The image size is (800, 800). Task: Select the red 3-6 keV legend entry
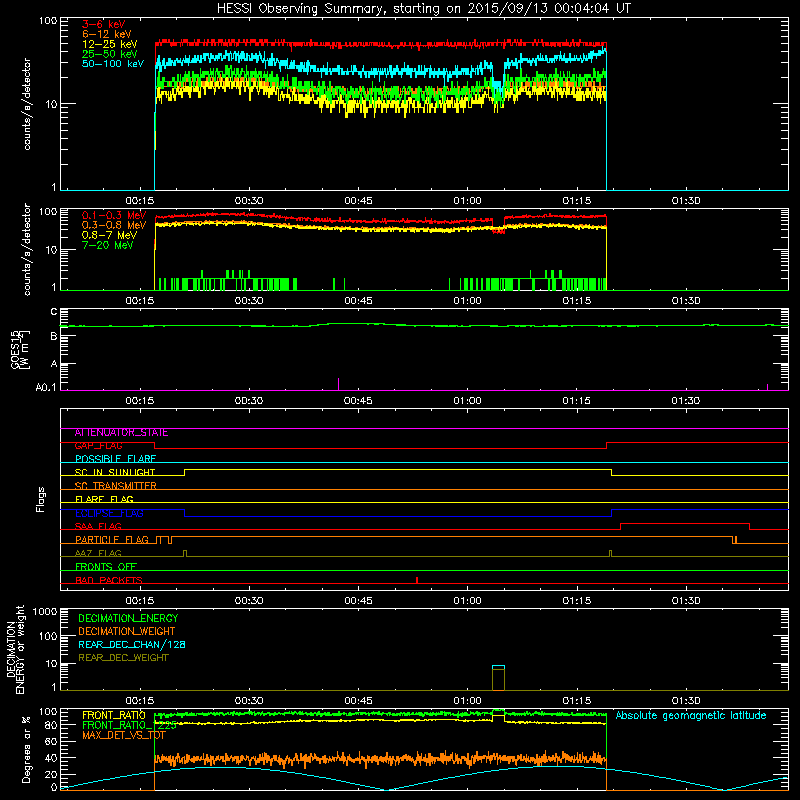[x=104, y=24]
